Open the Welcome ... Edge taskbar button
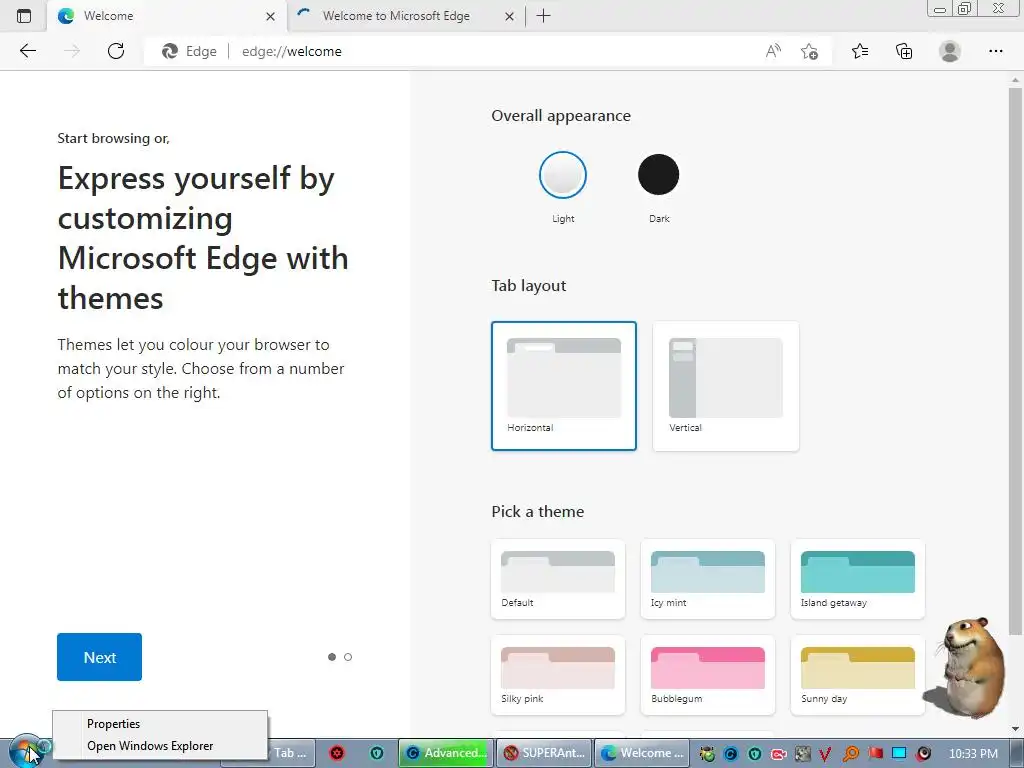Image resolution: width=1024 pixels, height=768 pixels. [x=642, y=753]
